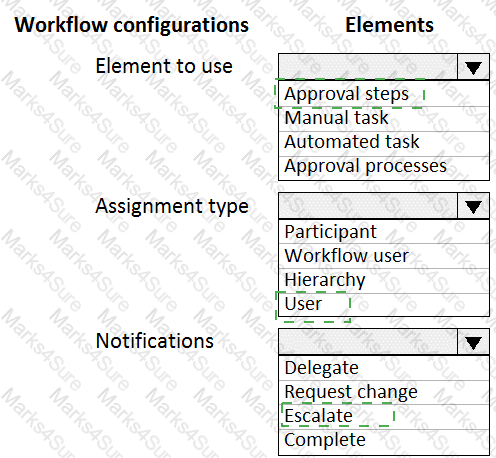Open the Notifications dropdown arrow
The height and width of the screenshot is (458, 496).
click(473, 342)
